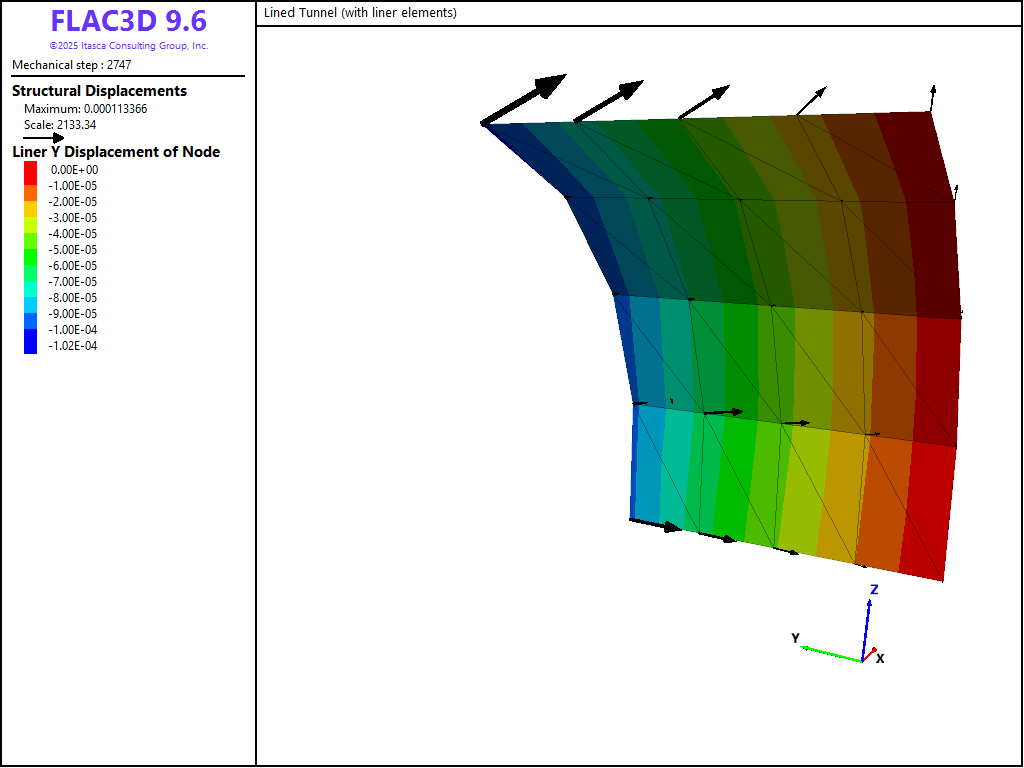Viewport: 1024px width, 768px height.
Task: Pick the red 0.00E+00 legend swatch
Action: 30,170
